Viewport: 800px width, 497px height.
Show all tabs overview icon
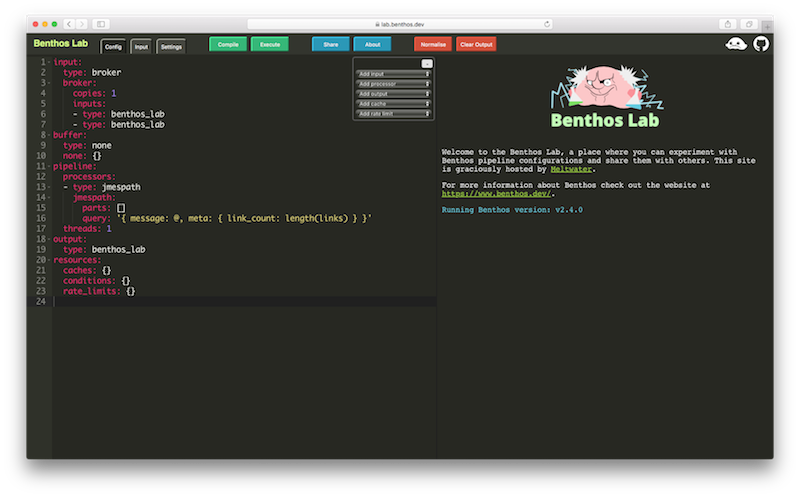[749, 24]
